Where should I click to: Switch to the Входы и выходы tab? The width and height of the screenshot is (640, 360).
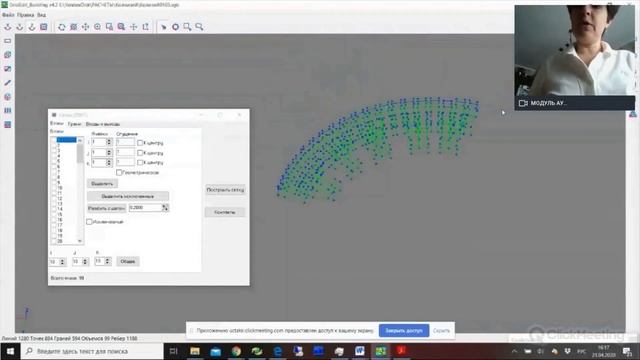pyautogui.click(x=102, y=124)
